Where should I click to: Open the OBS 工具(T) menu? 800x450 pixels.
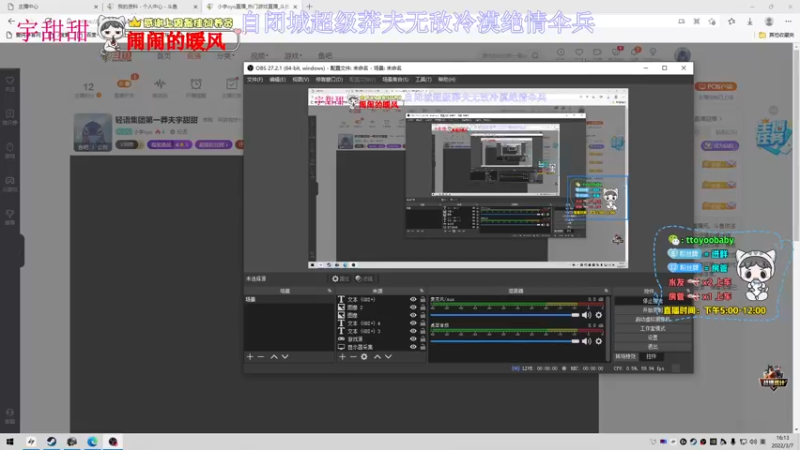(x=423, y=80)
